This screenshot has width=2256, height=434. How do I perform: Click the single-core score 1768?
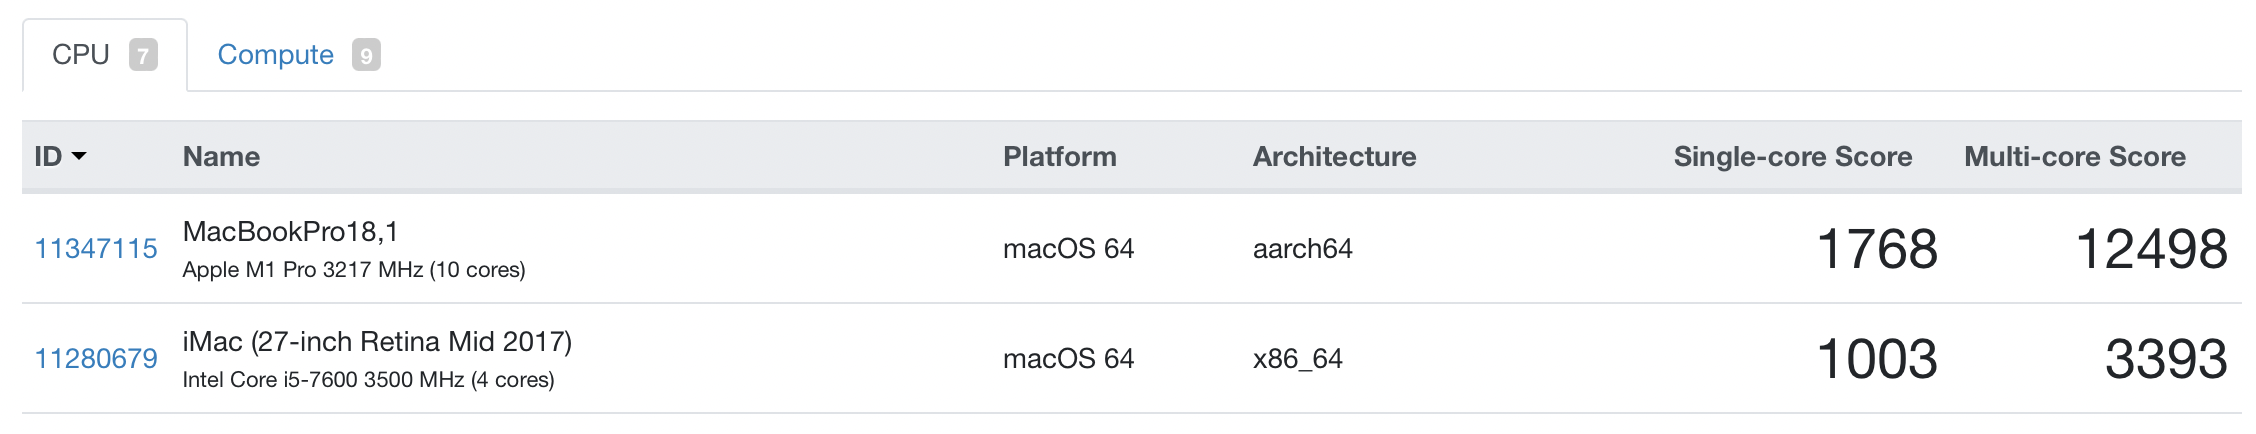[1876, 248]
